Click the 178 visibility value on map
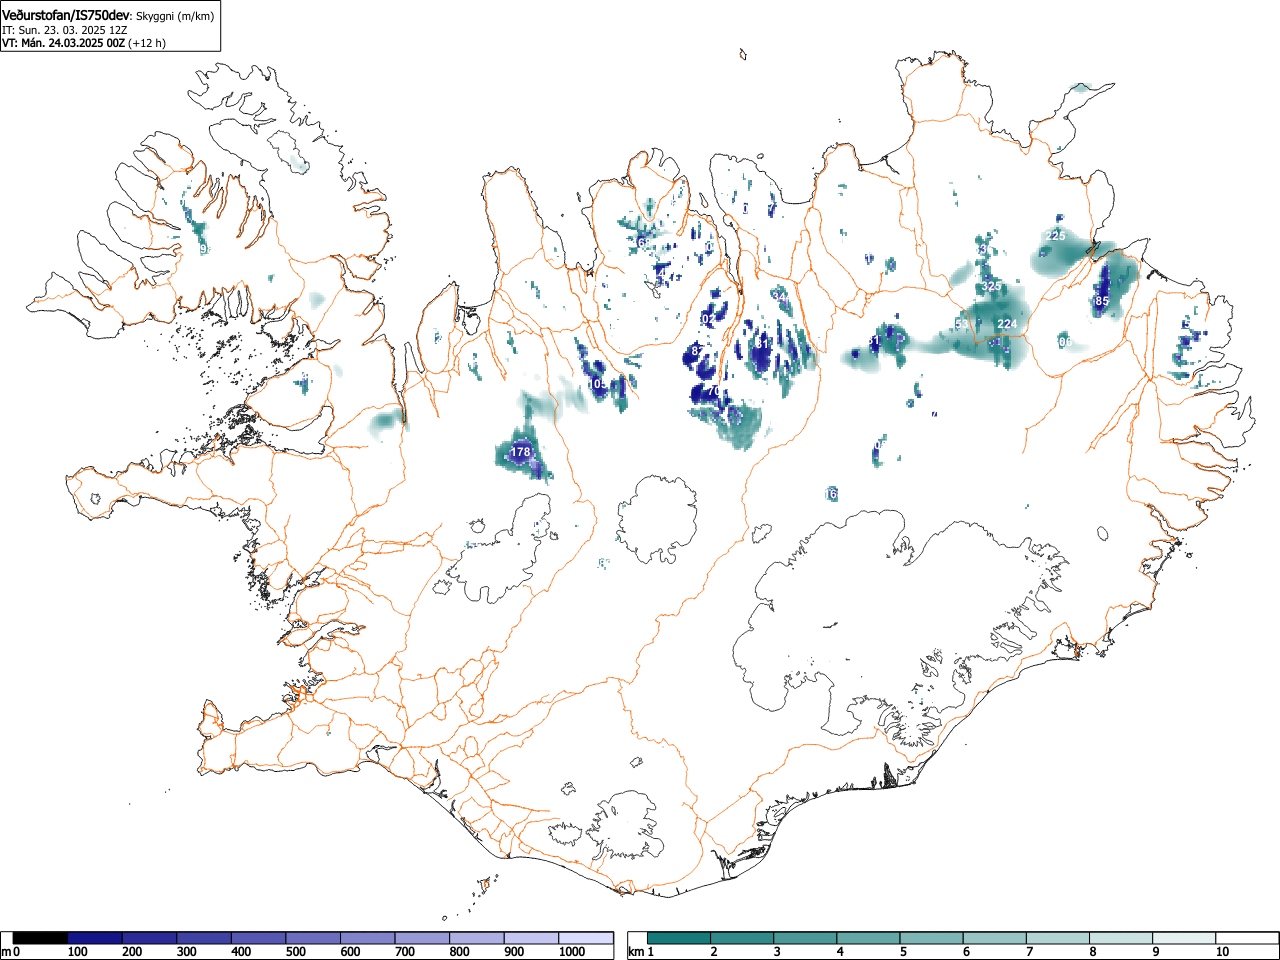This screenshot has width=1280, height=960. [x=520, y=452]
